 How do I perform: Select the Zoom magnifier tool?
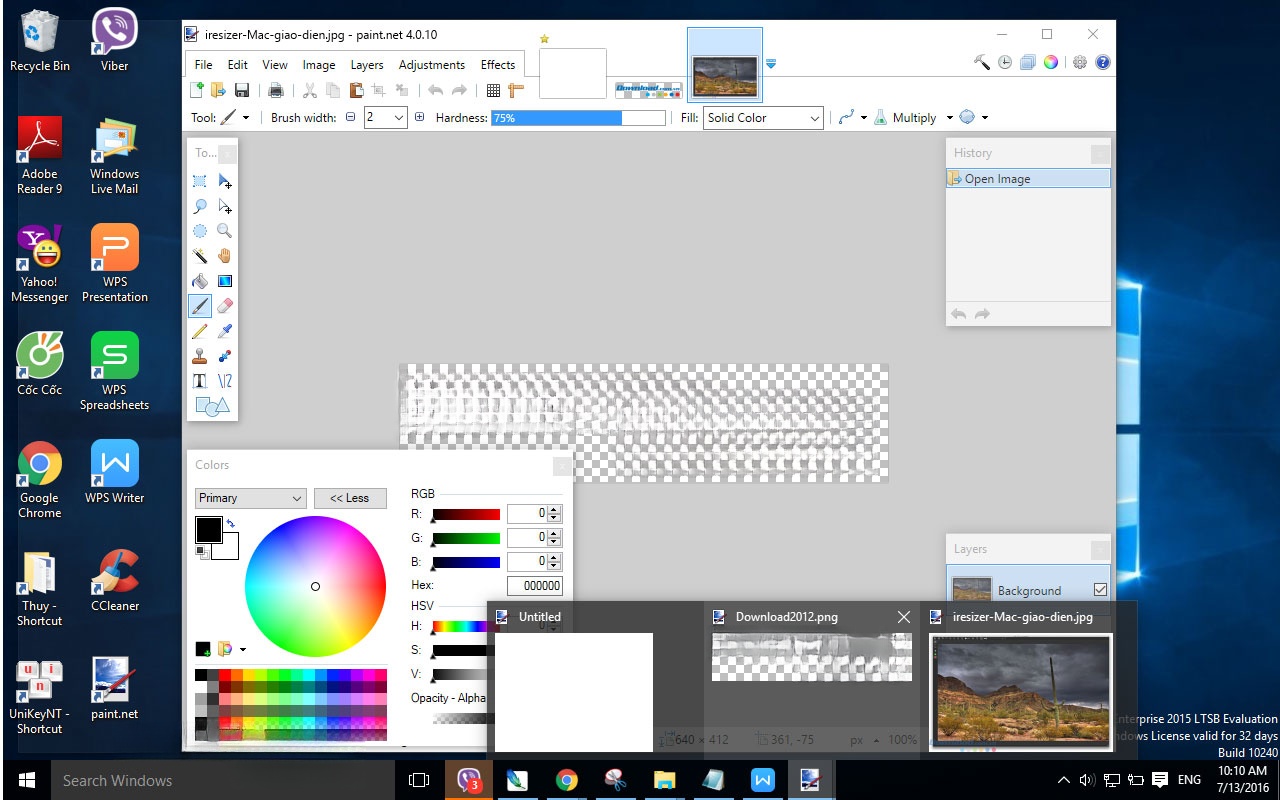point(225,231)
